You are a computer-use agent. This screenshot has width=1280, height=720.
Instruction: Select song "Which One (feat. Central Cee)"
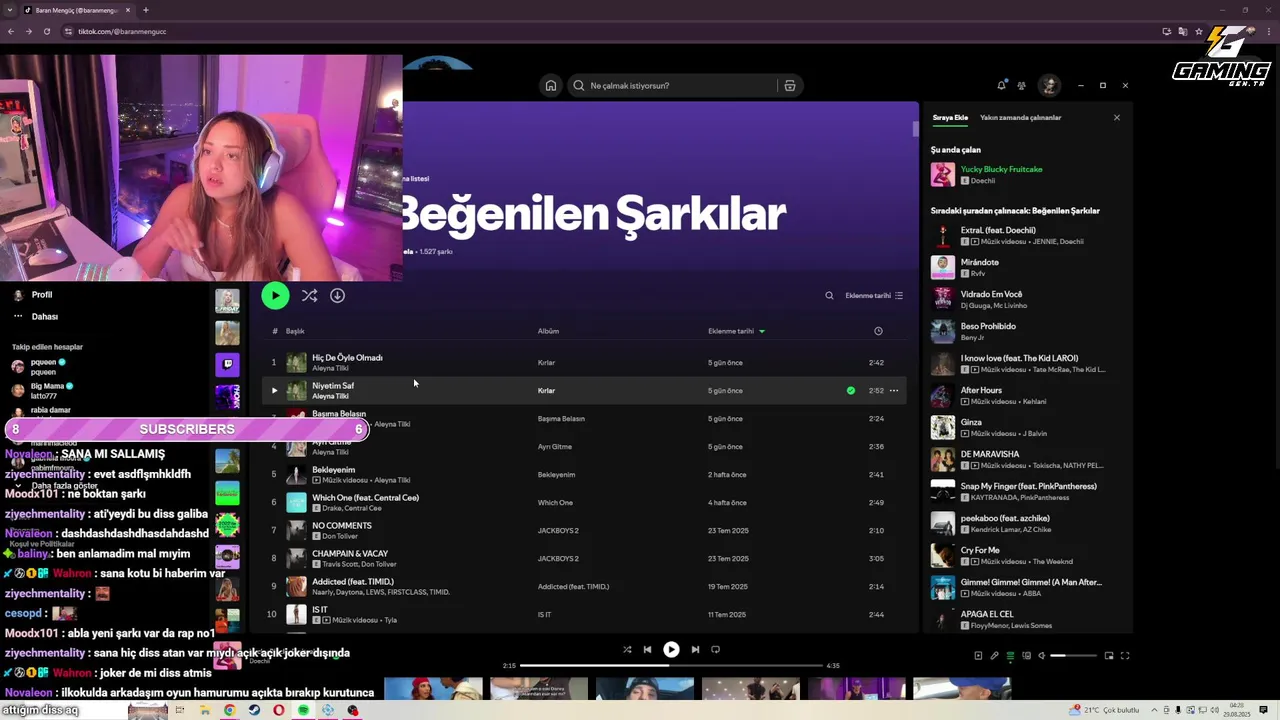click(365, 497)
